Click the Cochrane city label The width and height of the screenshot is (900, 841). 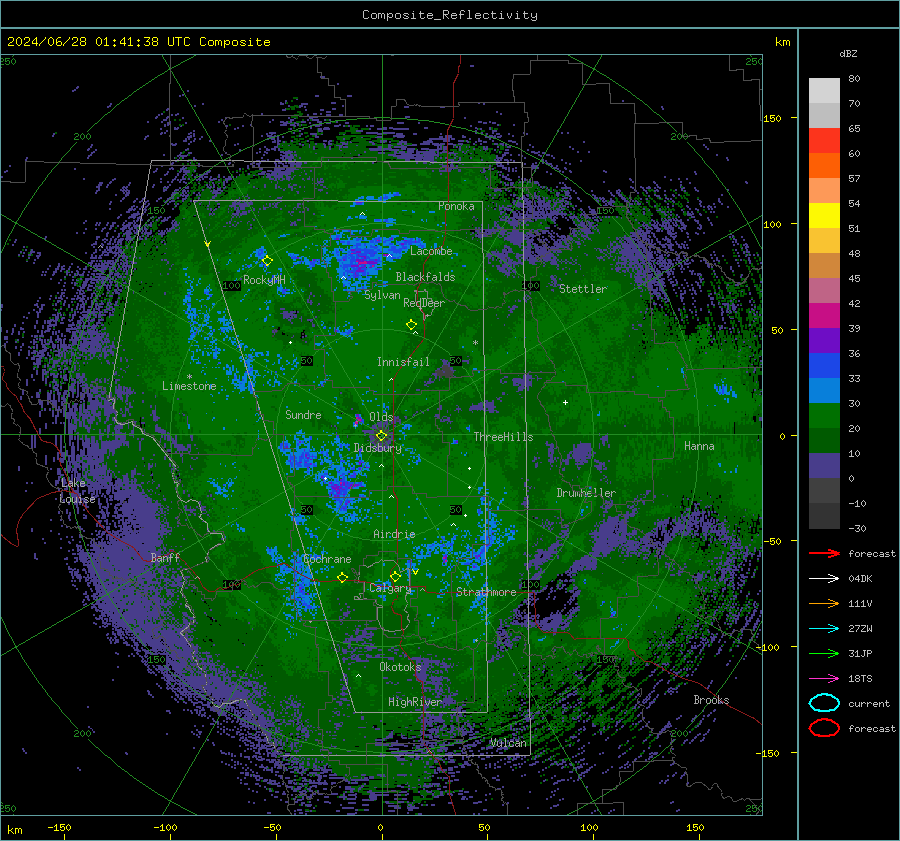327,559
